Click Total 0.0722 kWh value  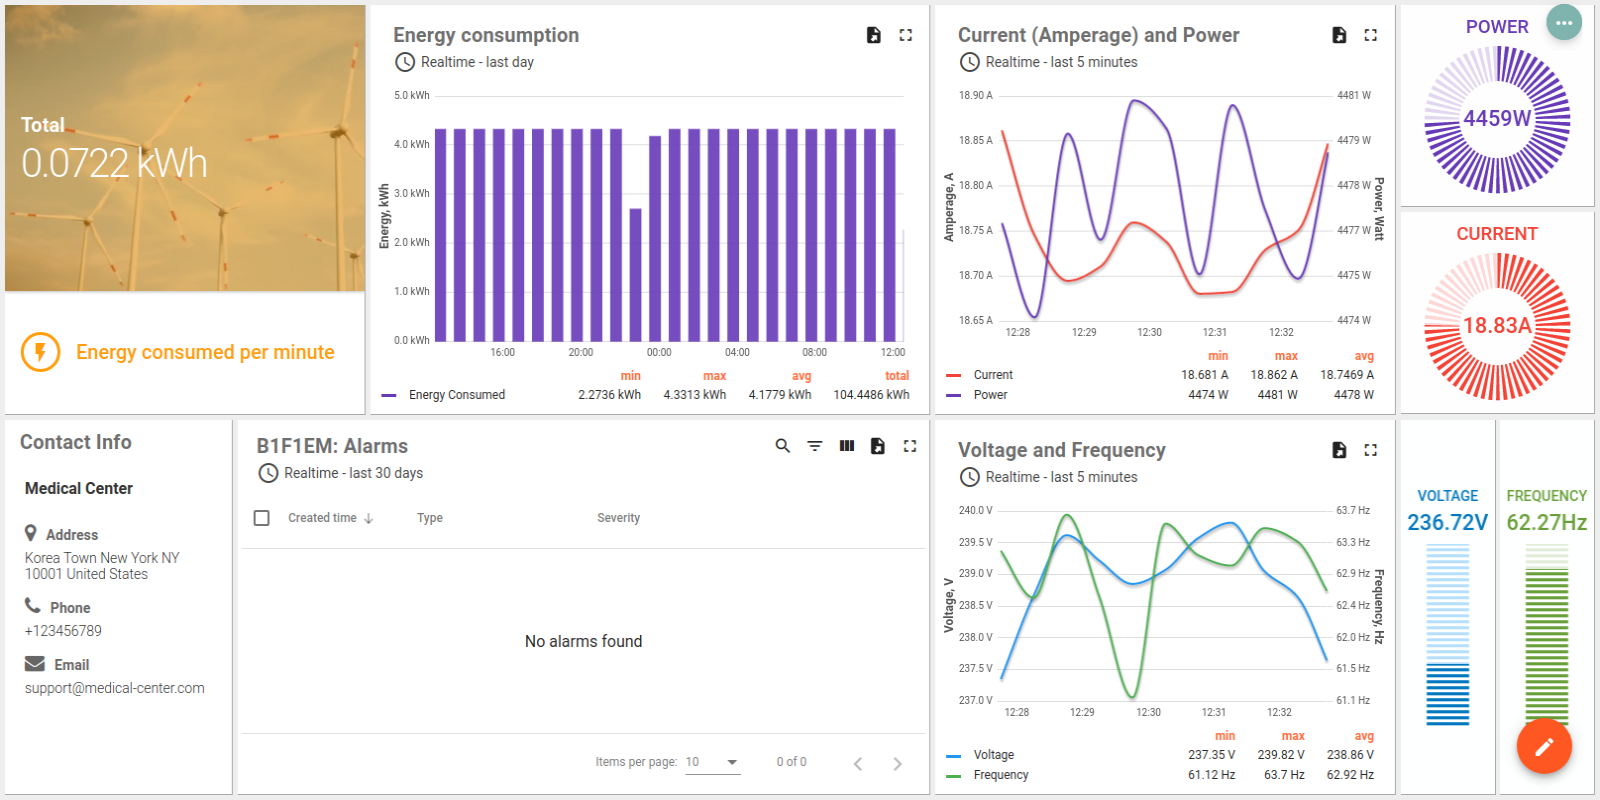[x=115, y=163]
